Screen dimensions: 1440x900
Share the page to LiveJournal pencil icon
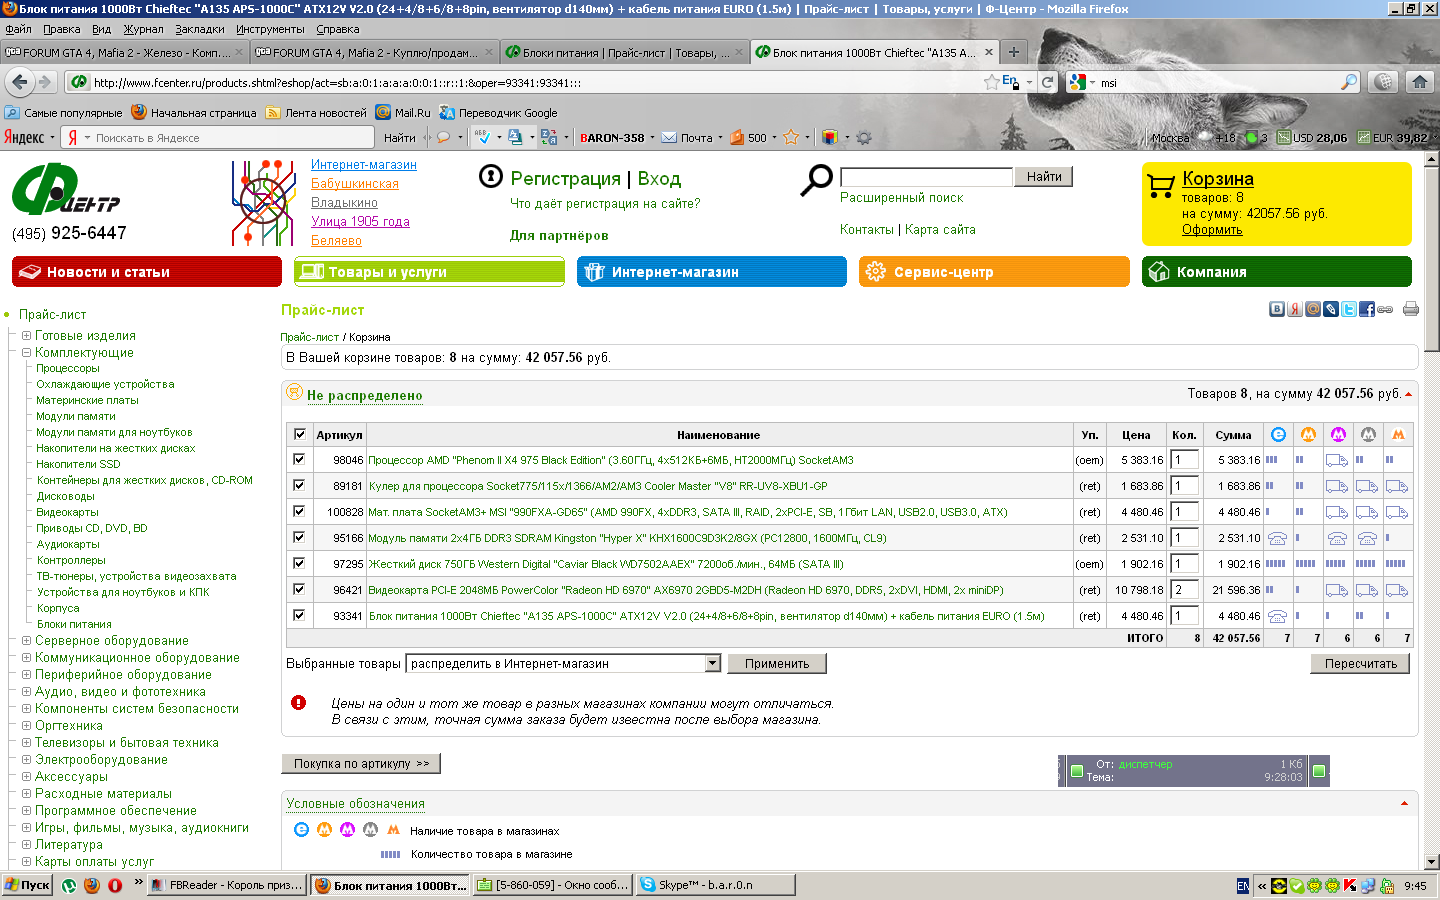(1331, 309)
